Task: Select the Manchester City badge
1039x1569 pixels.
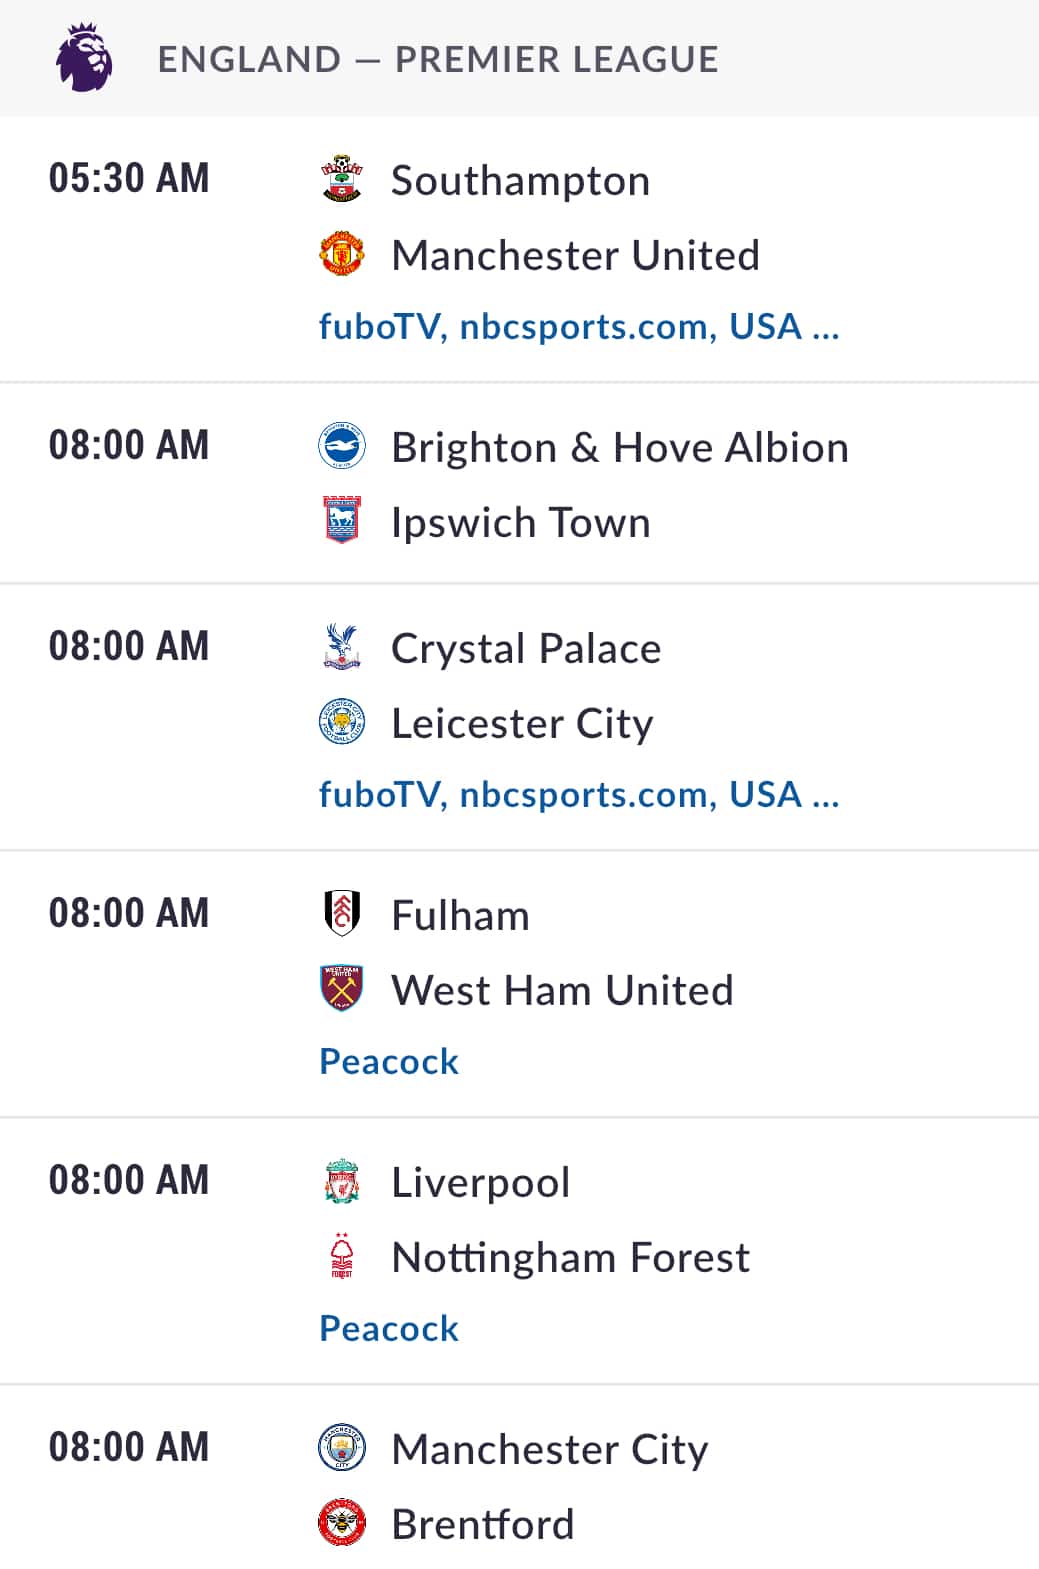Action: coord(342,1448)
